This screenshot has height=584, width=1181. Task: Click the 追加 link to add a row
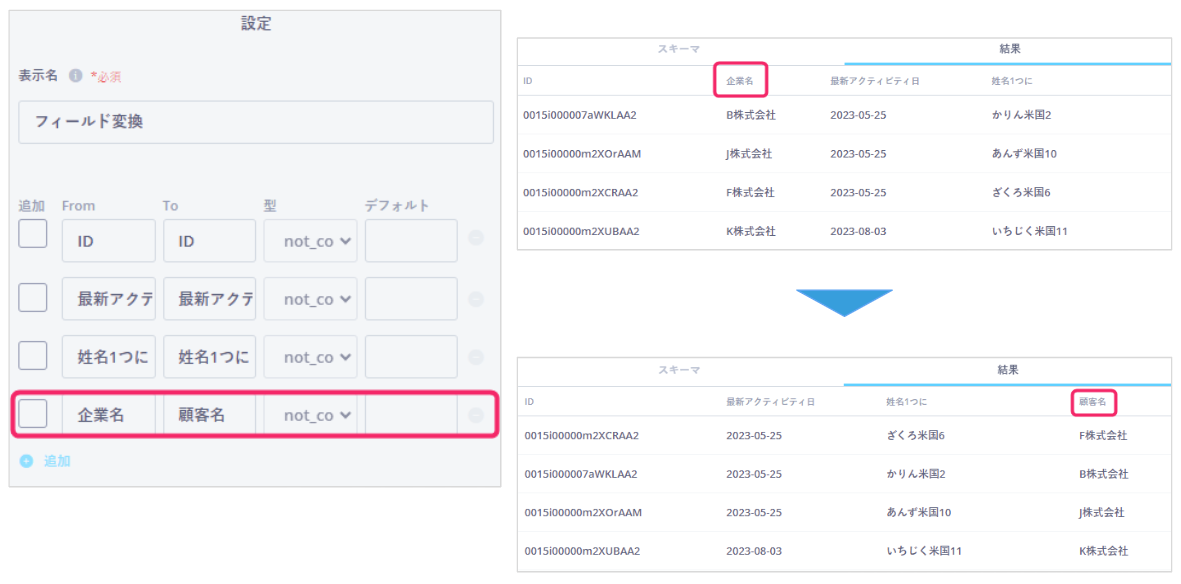click(57, 461)
